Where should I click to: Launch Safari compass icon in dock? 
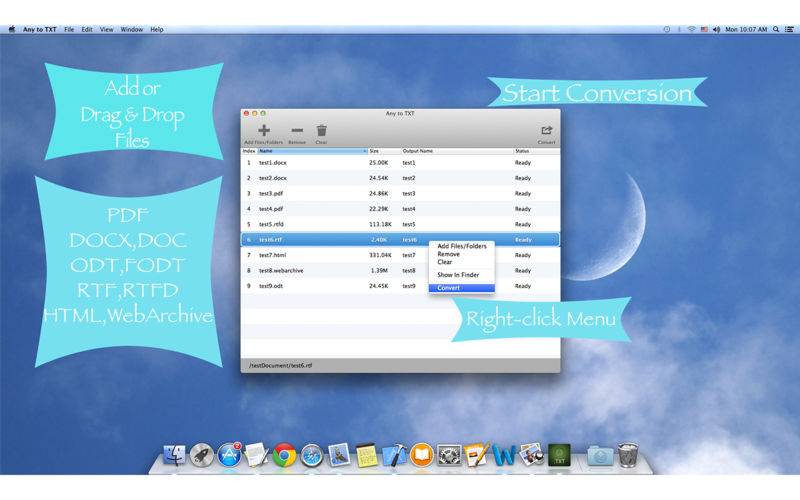[312, 455]
